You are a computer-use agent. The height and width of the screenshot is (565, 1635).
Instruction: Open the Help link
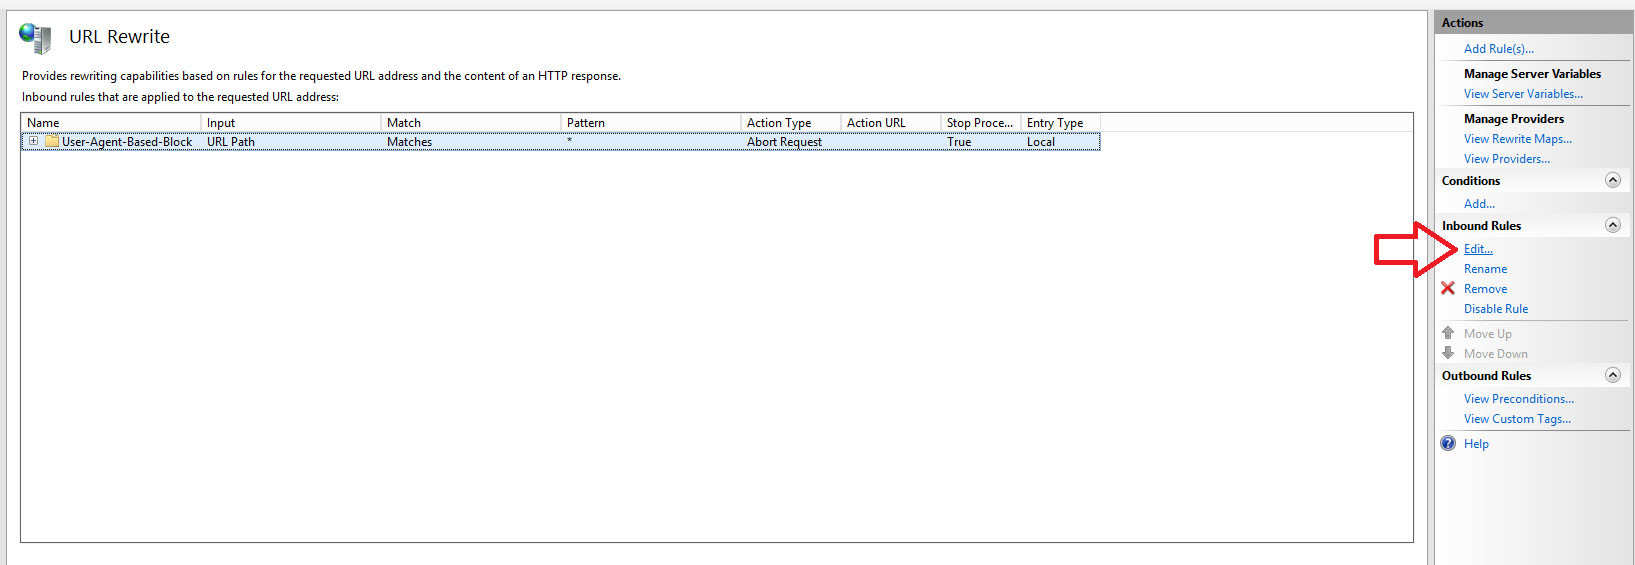[1476, 444]
